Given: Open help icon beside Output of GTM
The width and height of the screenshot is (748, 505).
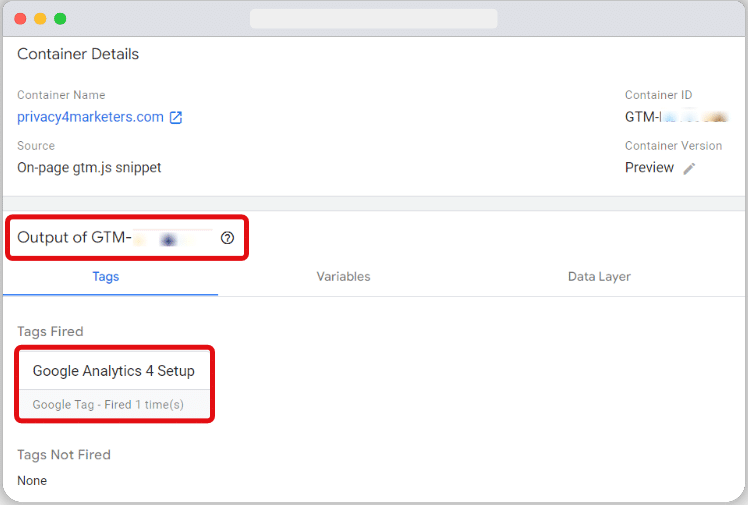Looking at the screenshot, I should [228, 237].
